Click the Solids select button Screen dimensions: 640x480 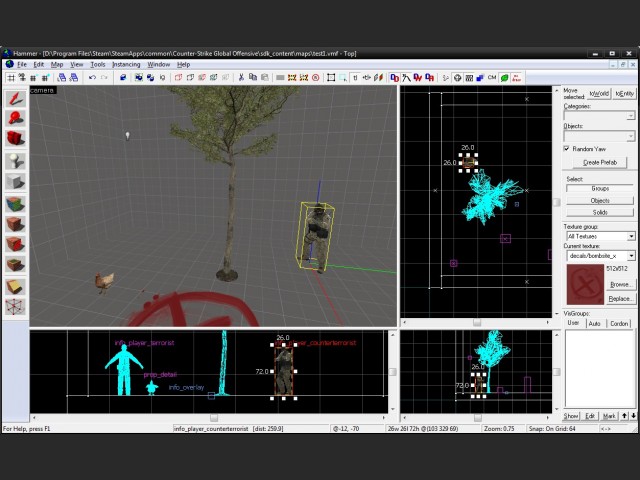click(x=600, y=212)
